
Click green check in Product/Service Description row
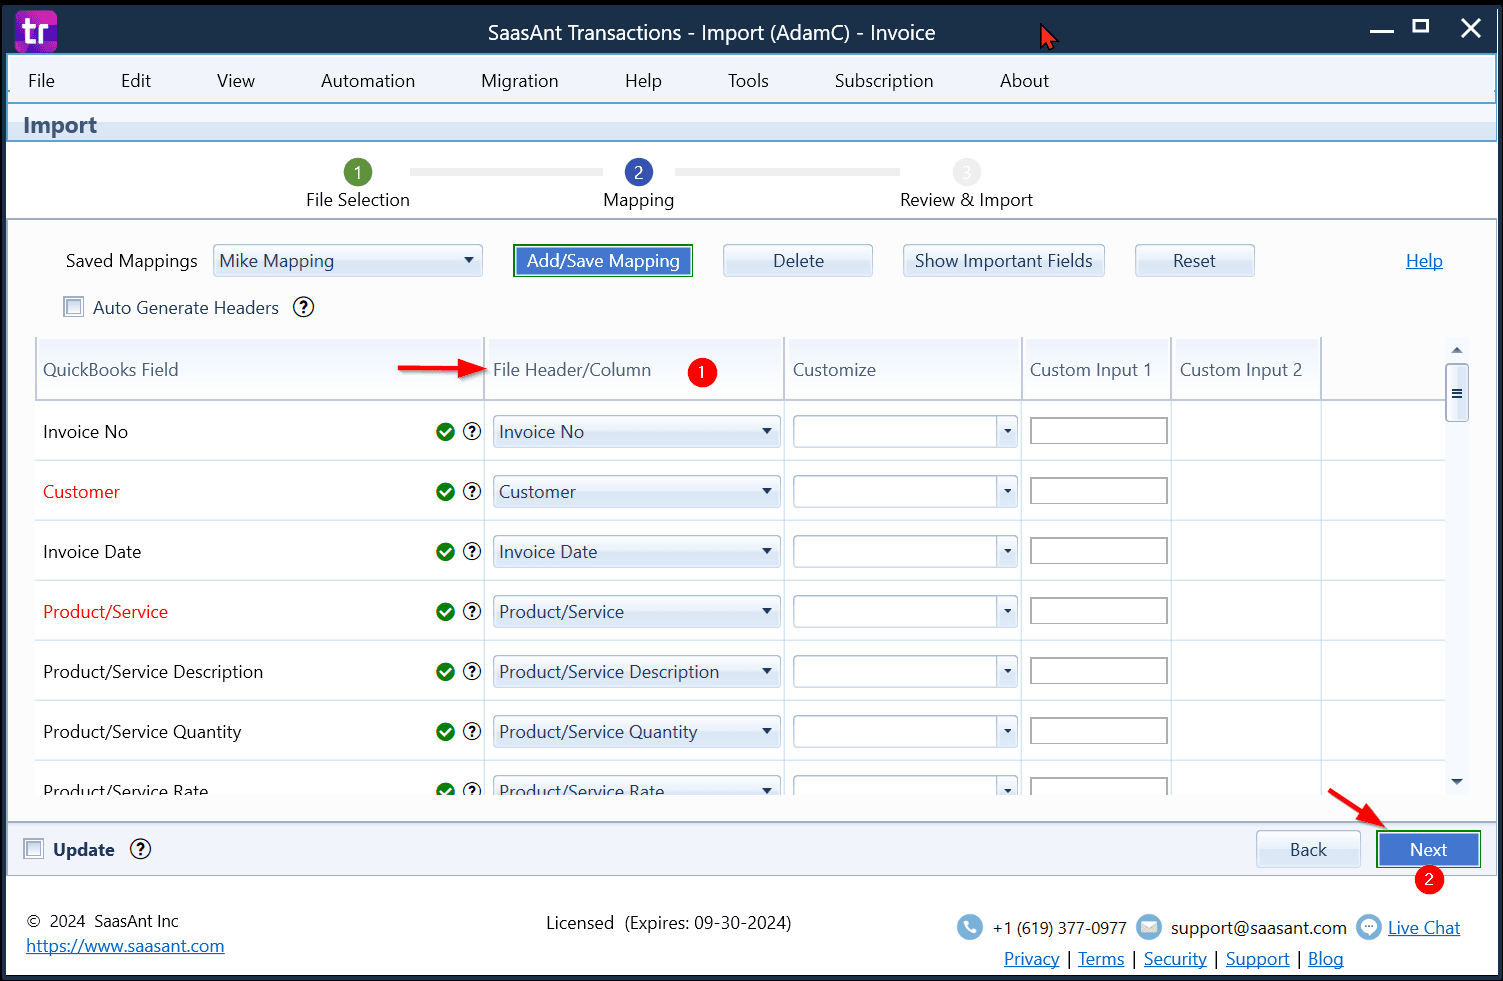click(x=446, y=671)
